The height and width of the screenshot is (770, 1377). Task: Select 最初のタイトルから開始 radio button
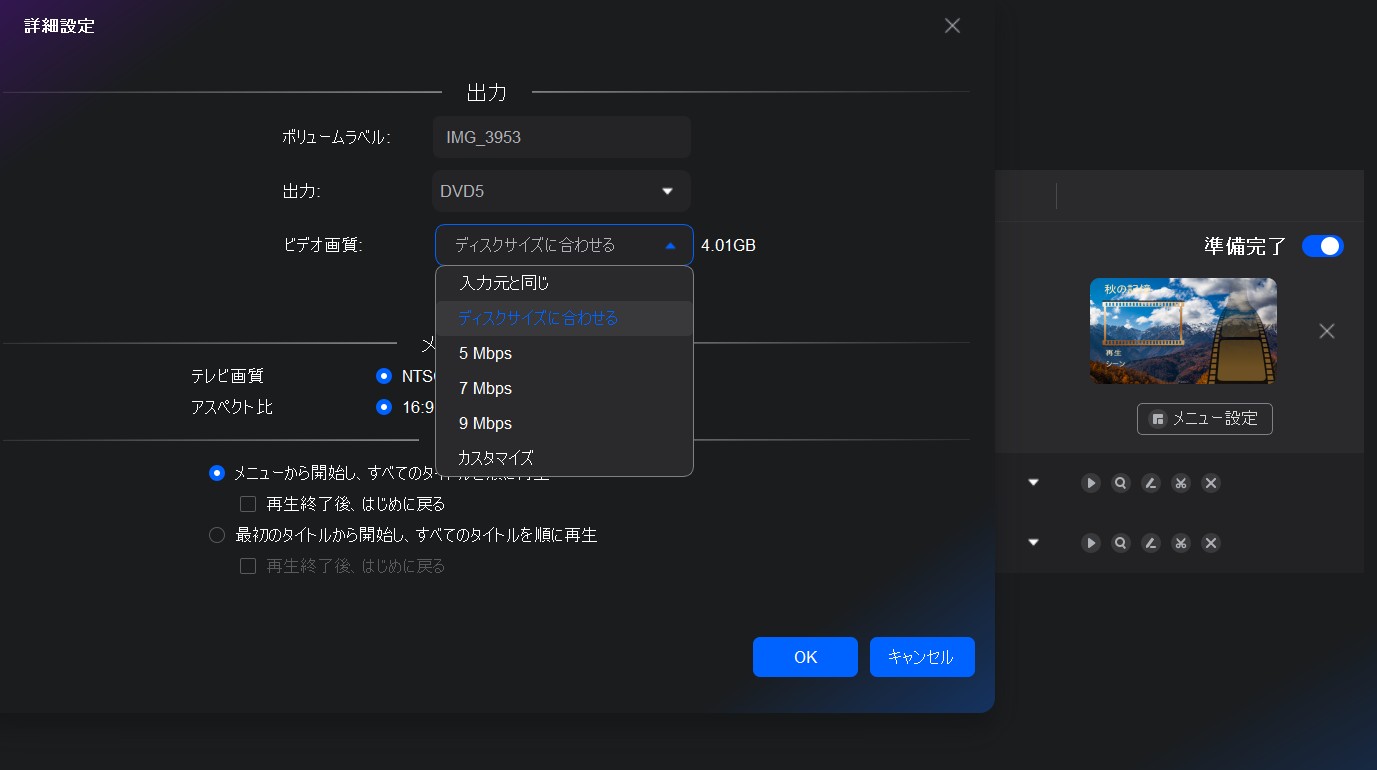pyautogui.click(x=217, y=534)
